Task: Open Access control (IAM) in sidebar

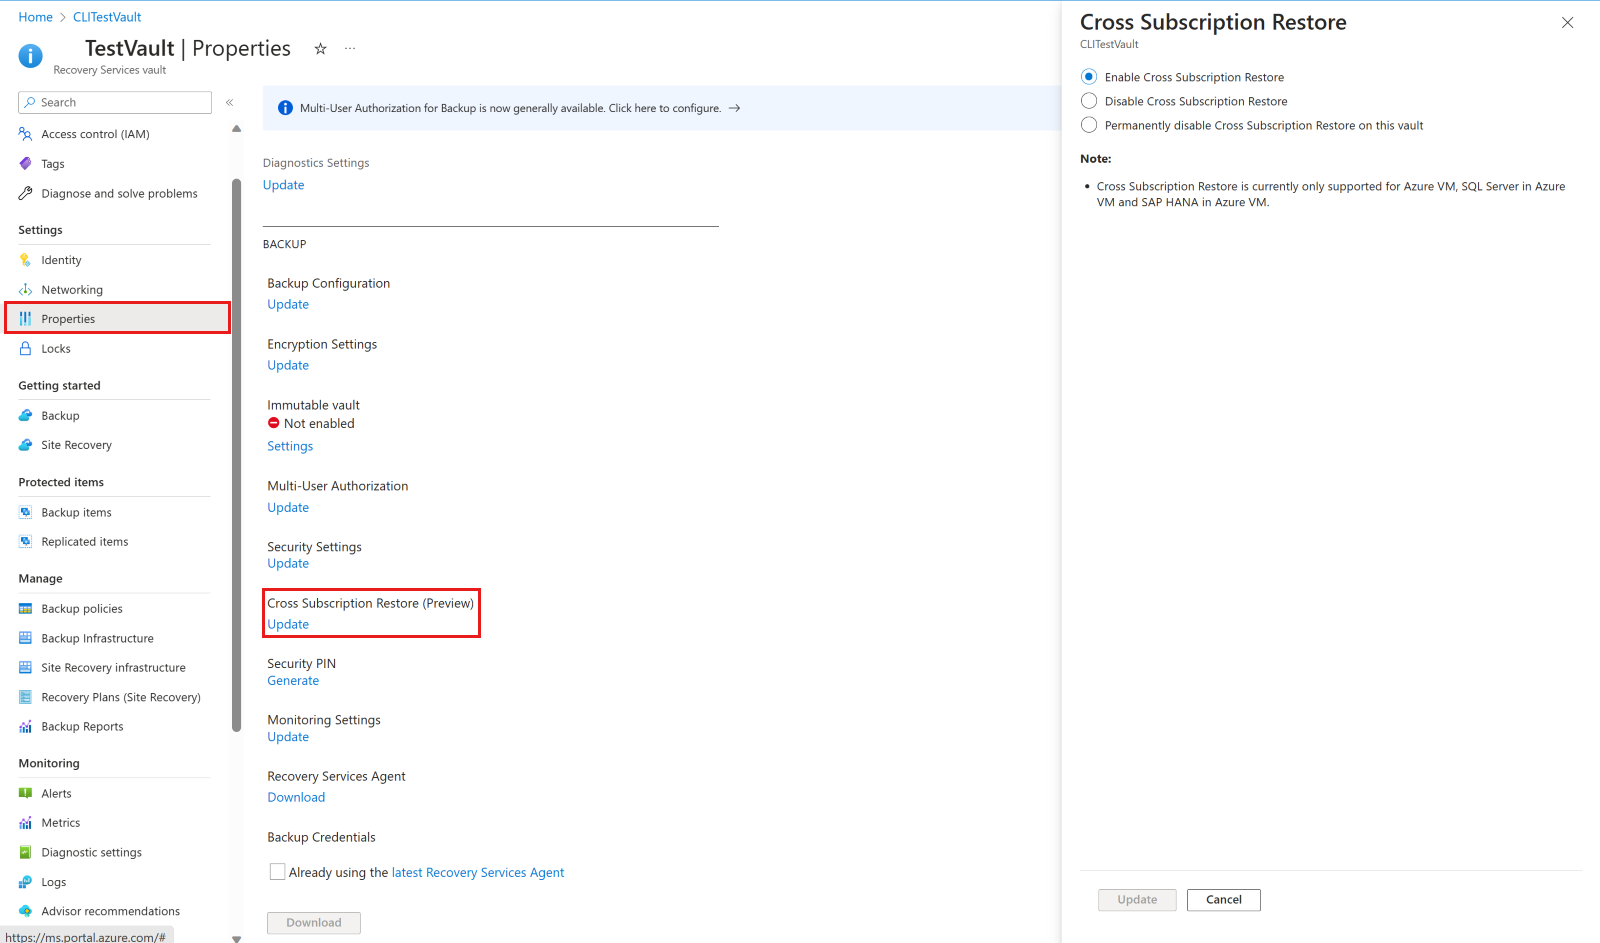Action: pos(95,133)
